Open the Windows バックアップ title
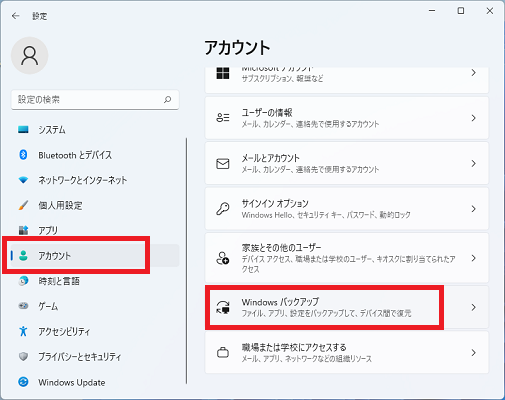Screen dimensions: 505x400 (x=280, y=302)
